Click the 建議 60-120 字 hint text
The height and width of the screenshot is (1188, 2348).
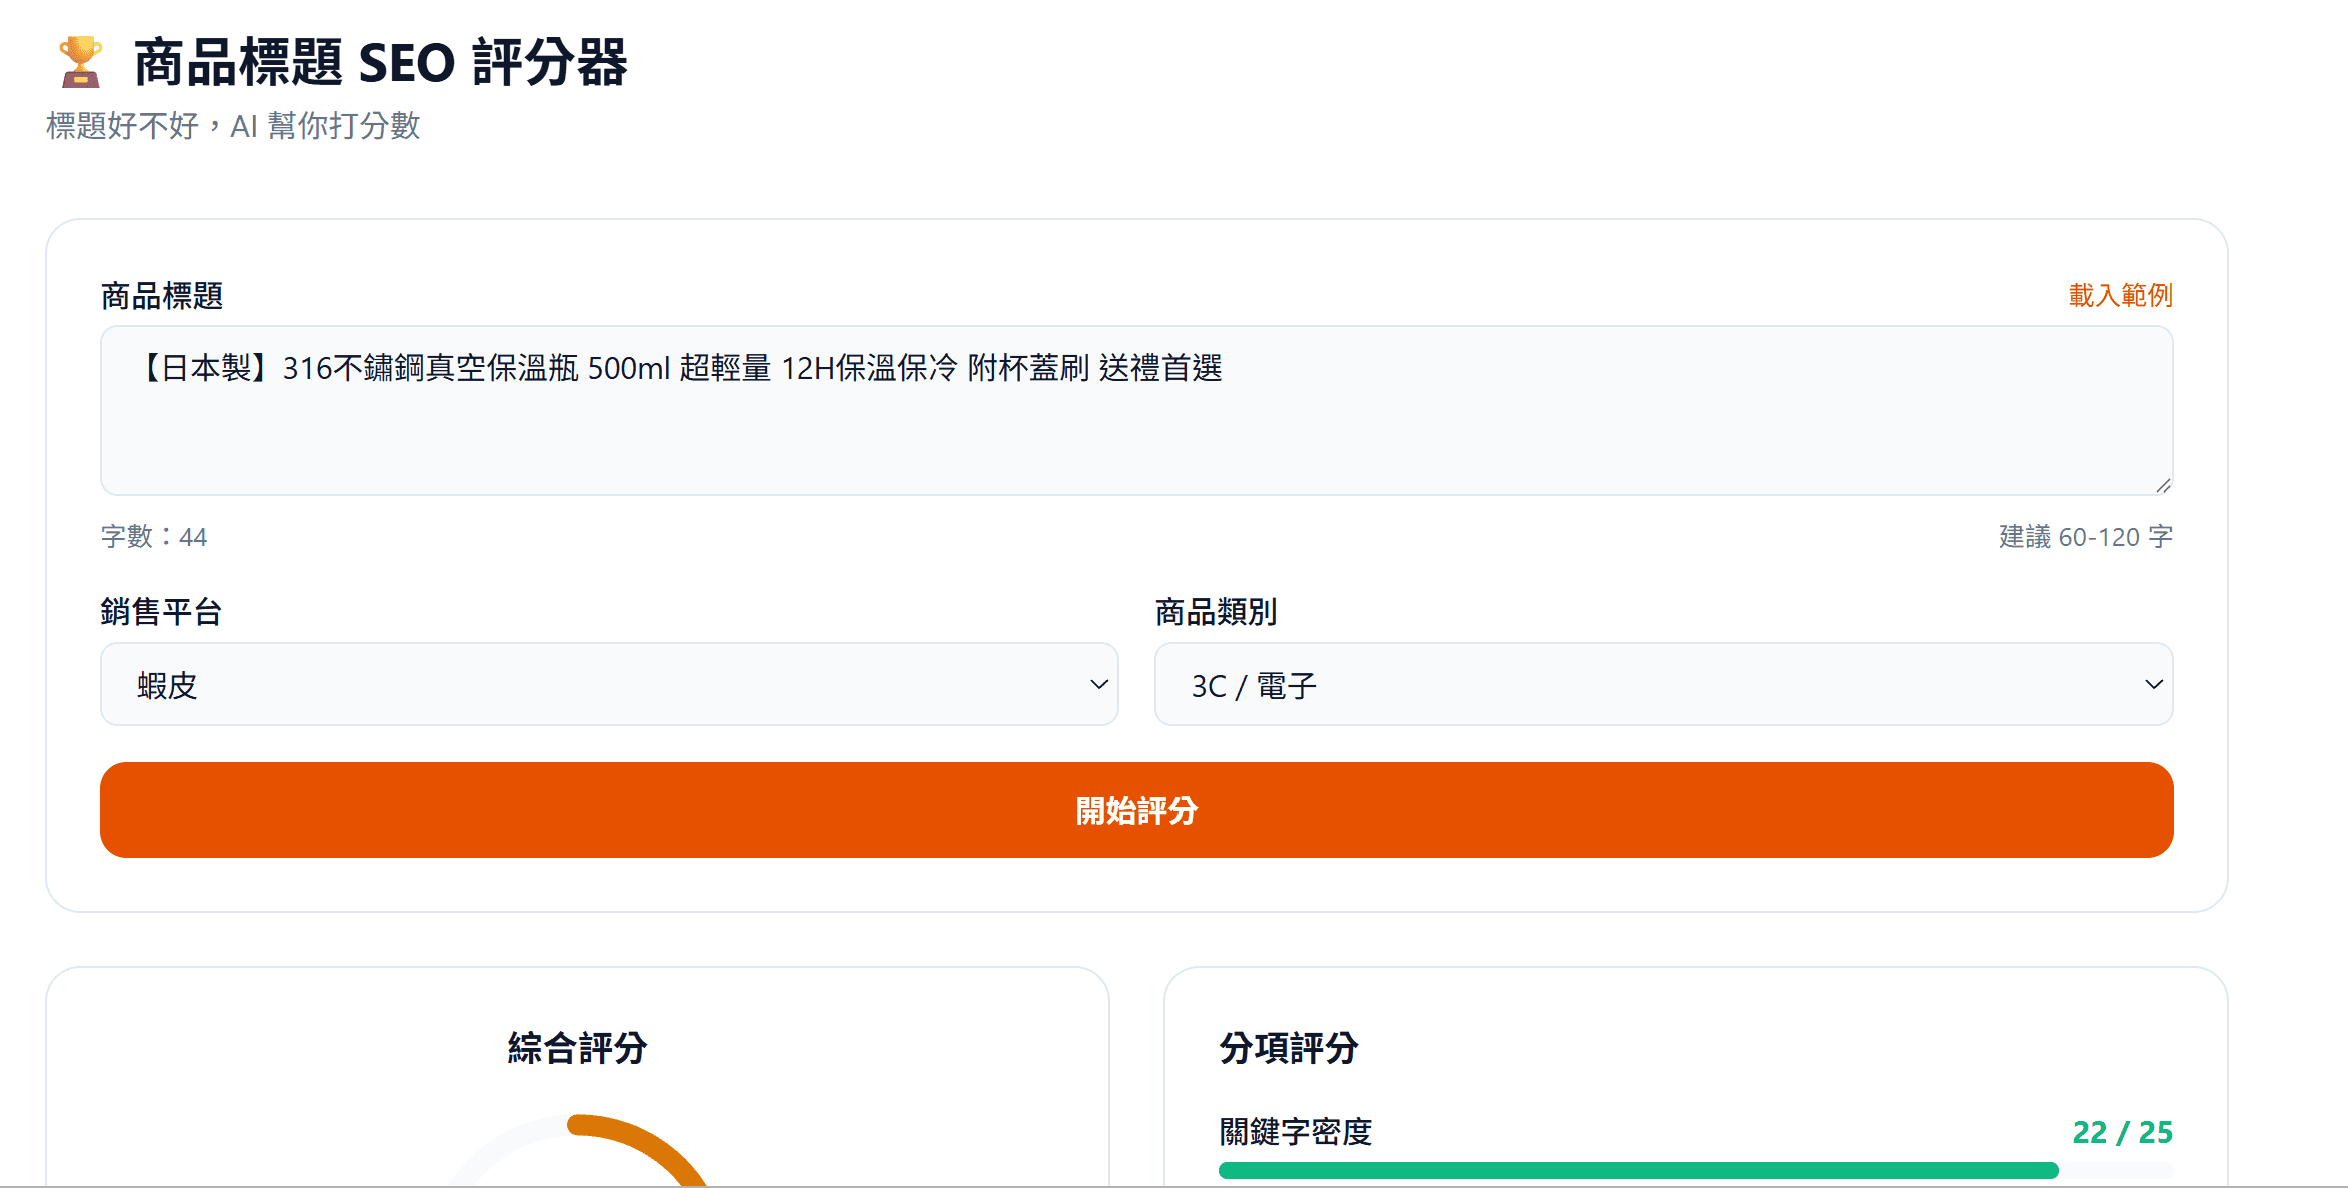click(x=2085, y=537)
